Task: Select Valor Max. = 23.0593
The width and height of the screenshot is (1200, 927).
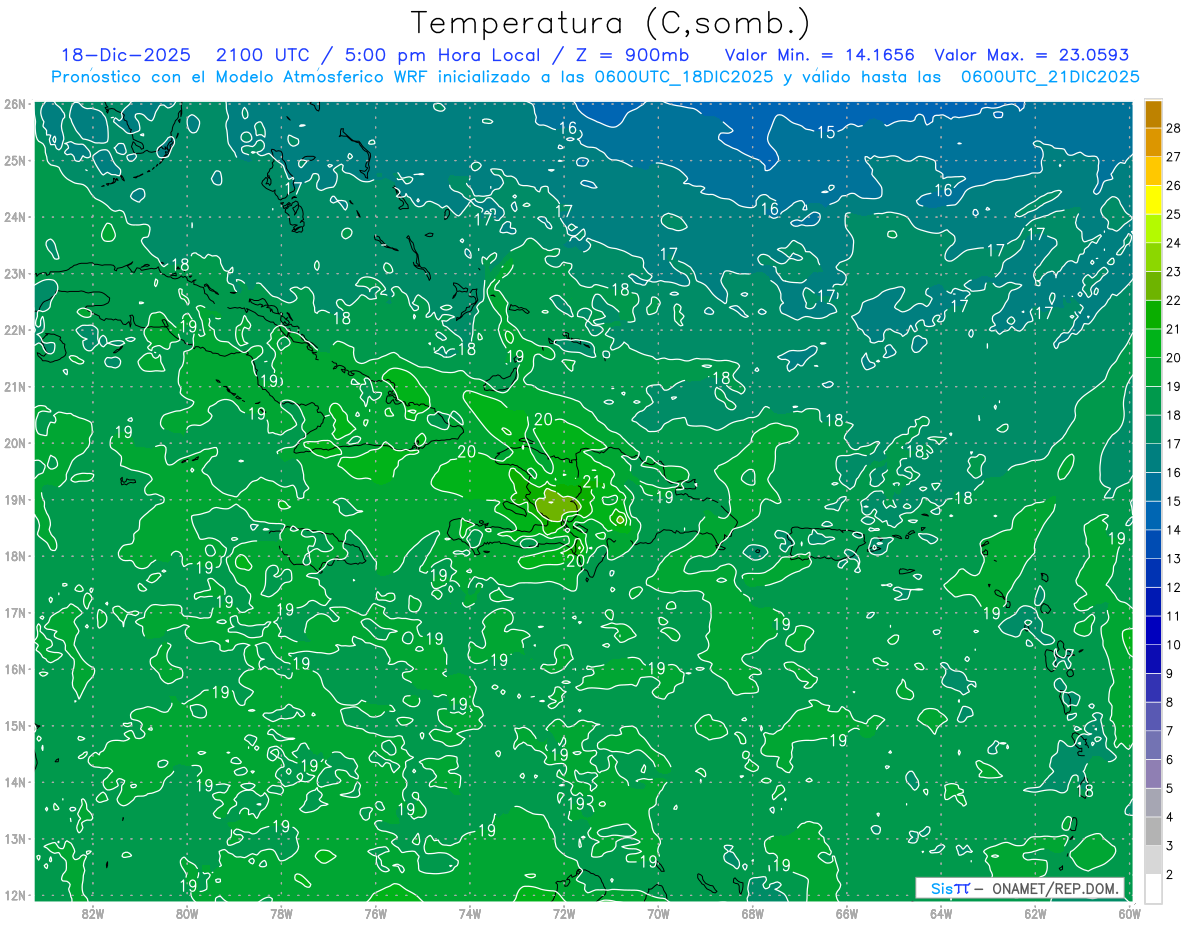Action: tap(1031, 55)
